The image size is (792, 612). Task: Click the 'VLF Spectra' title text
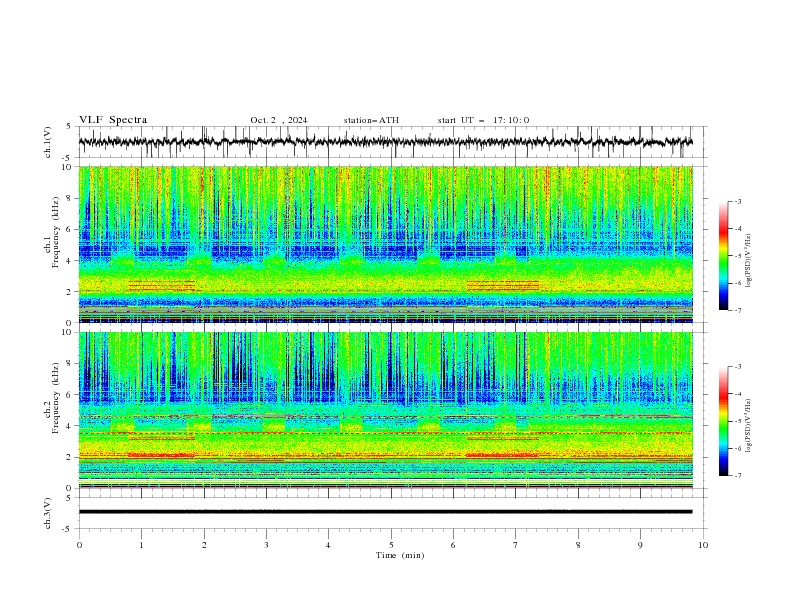coord(113,120)
